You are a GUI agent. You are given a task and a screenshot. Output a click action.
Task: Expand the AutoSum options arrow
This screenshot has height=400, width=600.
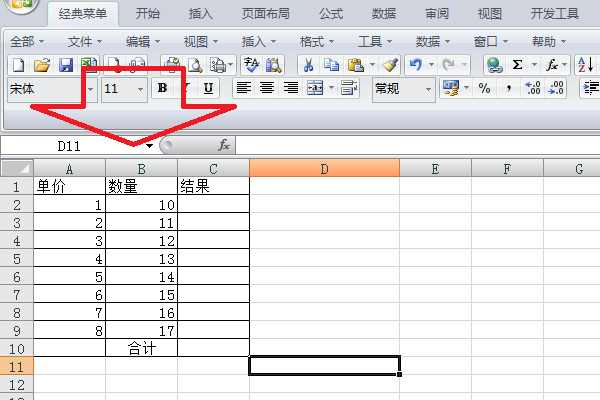[x=534, y=65]
